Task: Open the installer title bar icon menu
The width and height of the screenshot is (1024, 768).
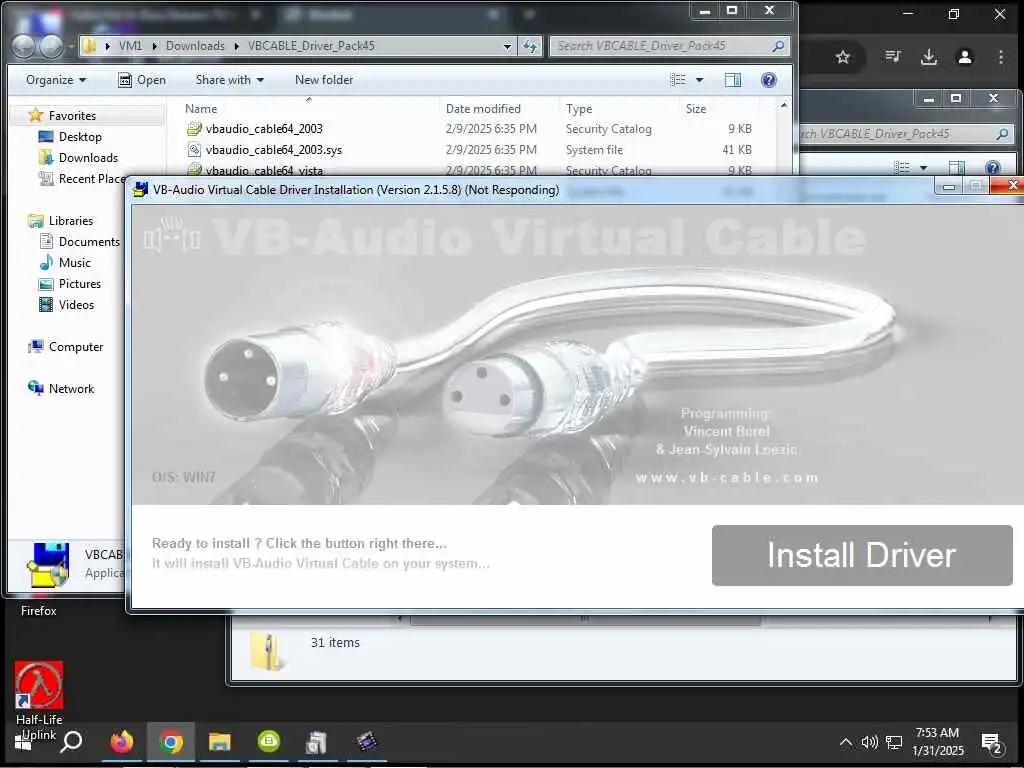Action: (140, 190)
